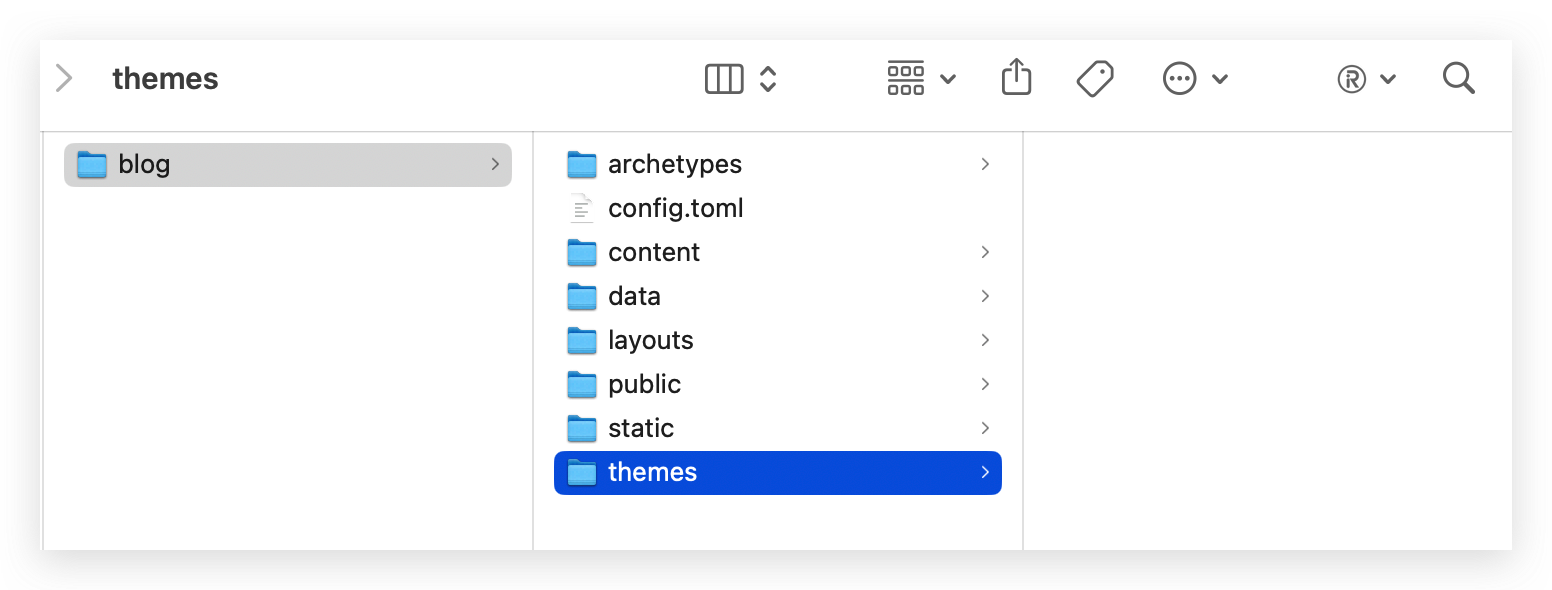The height and width of the screenshot is (590, 1552).
Task: Open the dropdown beside the registered-mark icon
Action: point(1388,79)
